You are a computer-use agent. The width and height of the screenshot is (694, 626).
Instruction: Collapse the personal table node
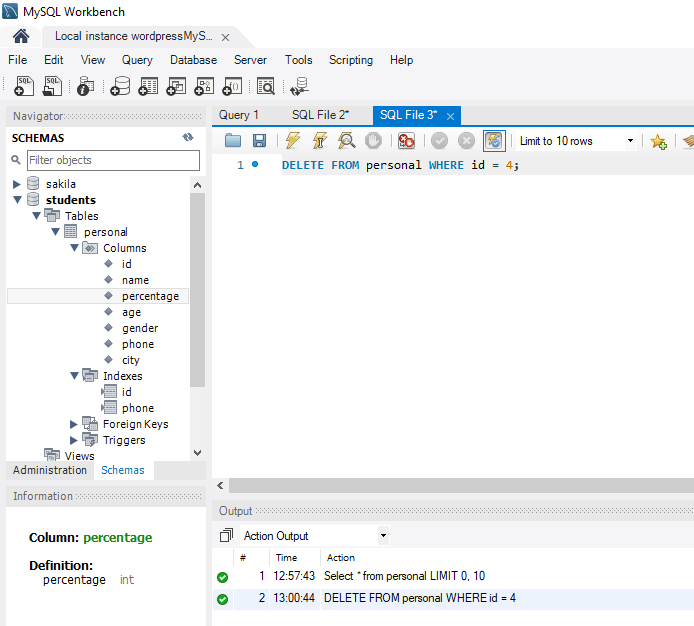pos(55,232)
